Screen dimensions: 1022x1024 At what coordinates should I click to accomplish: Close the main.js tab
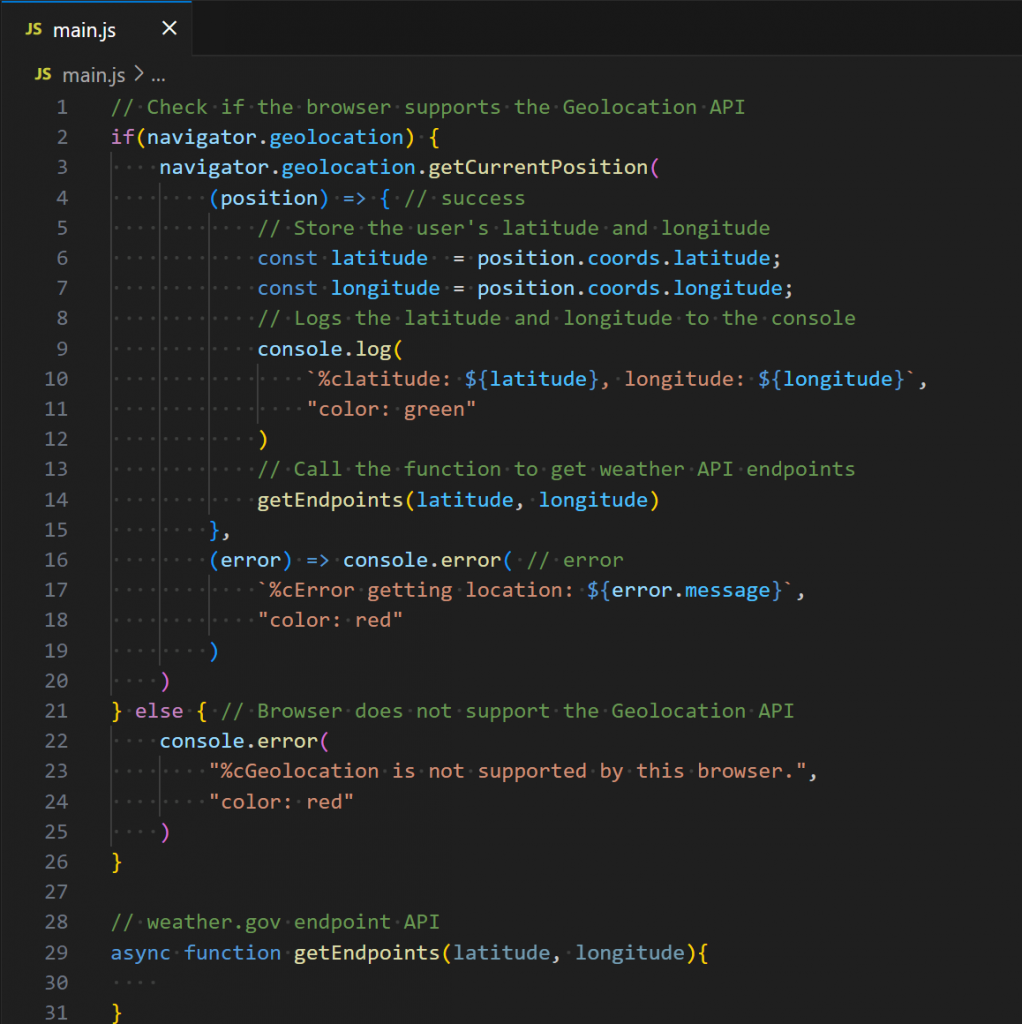[168, 29]
